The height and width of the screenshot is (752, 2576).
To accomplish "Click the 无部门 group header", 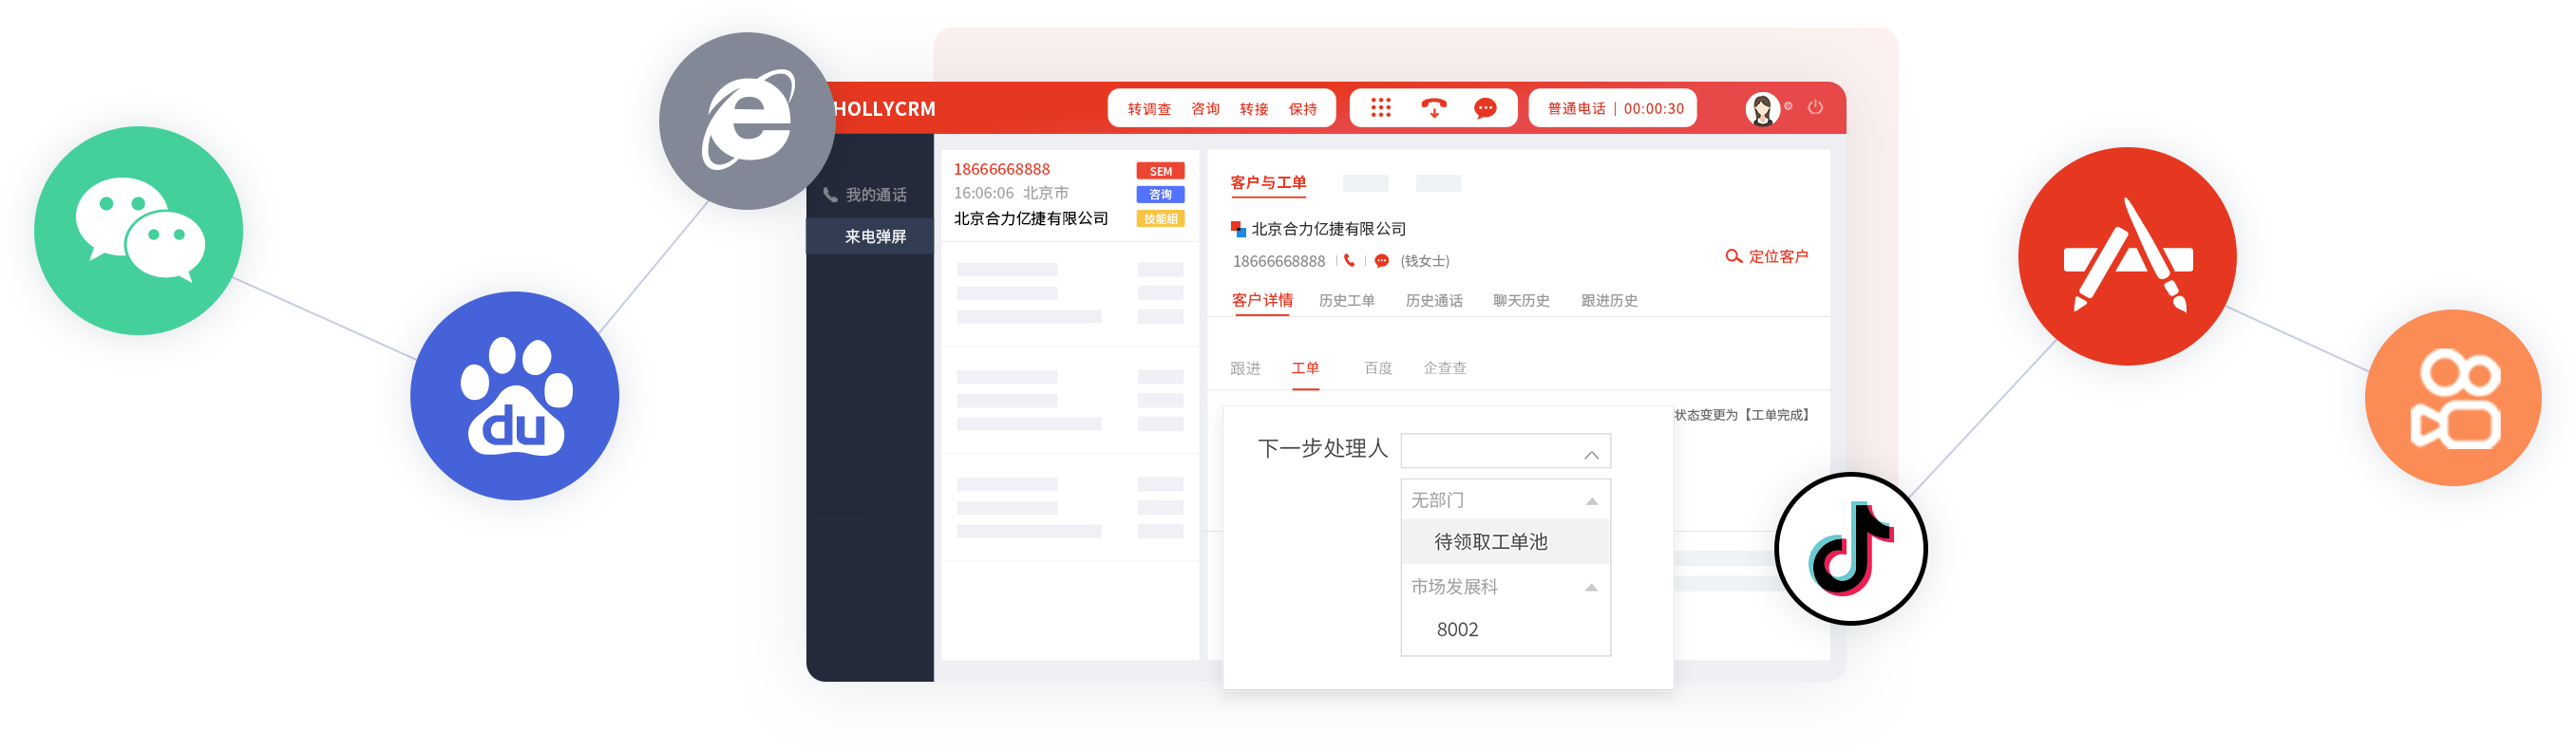I will click(1505, 500).
